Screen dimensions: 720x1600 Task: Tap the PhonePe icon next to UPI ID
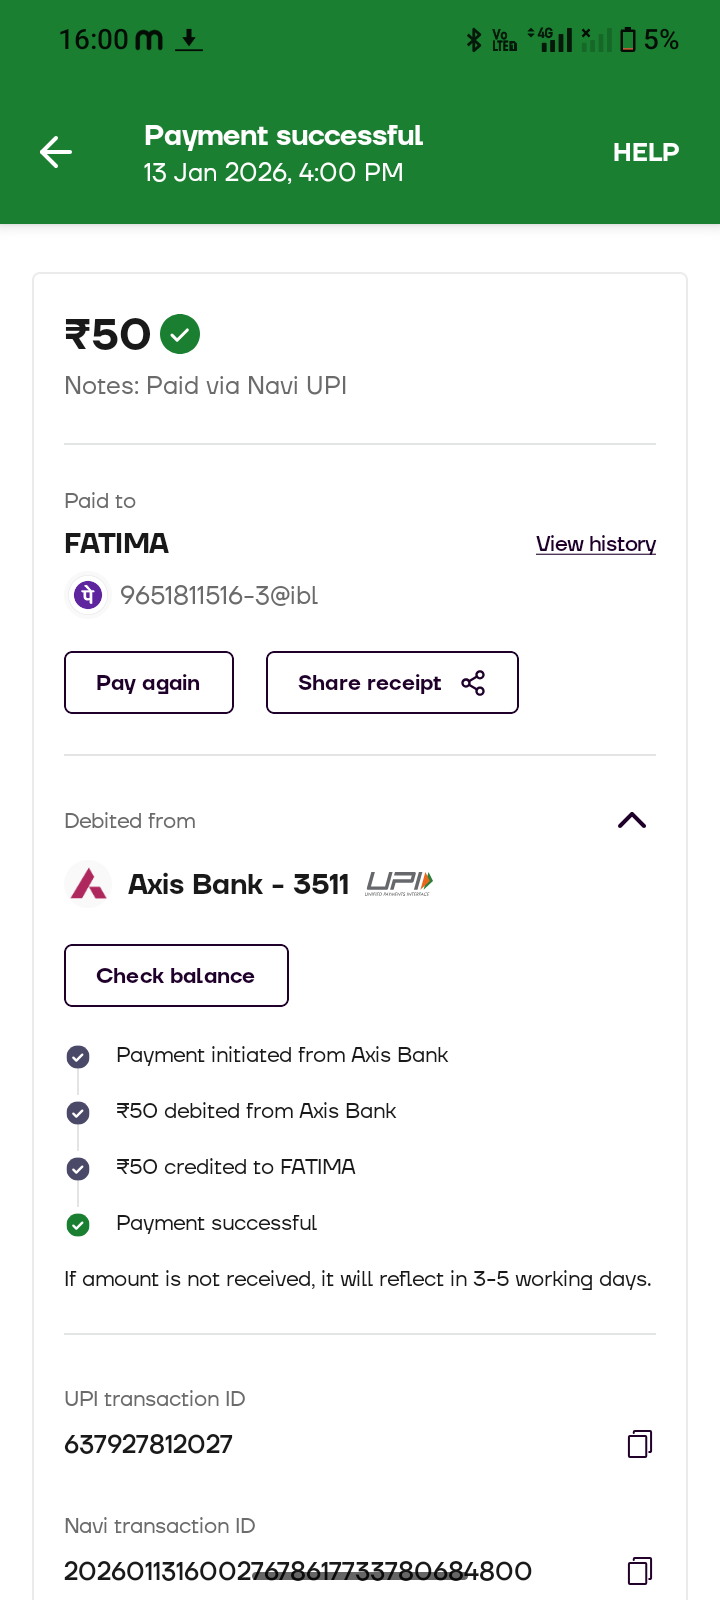pos(88,596)
